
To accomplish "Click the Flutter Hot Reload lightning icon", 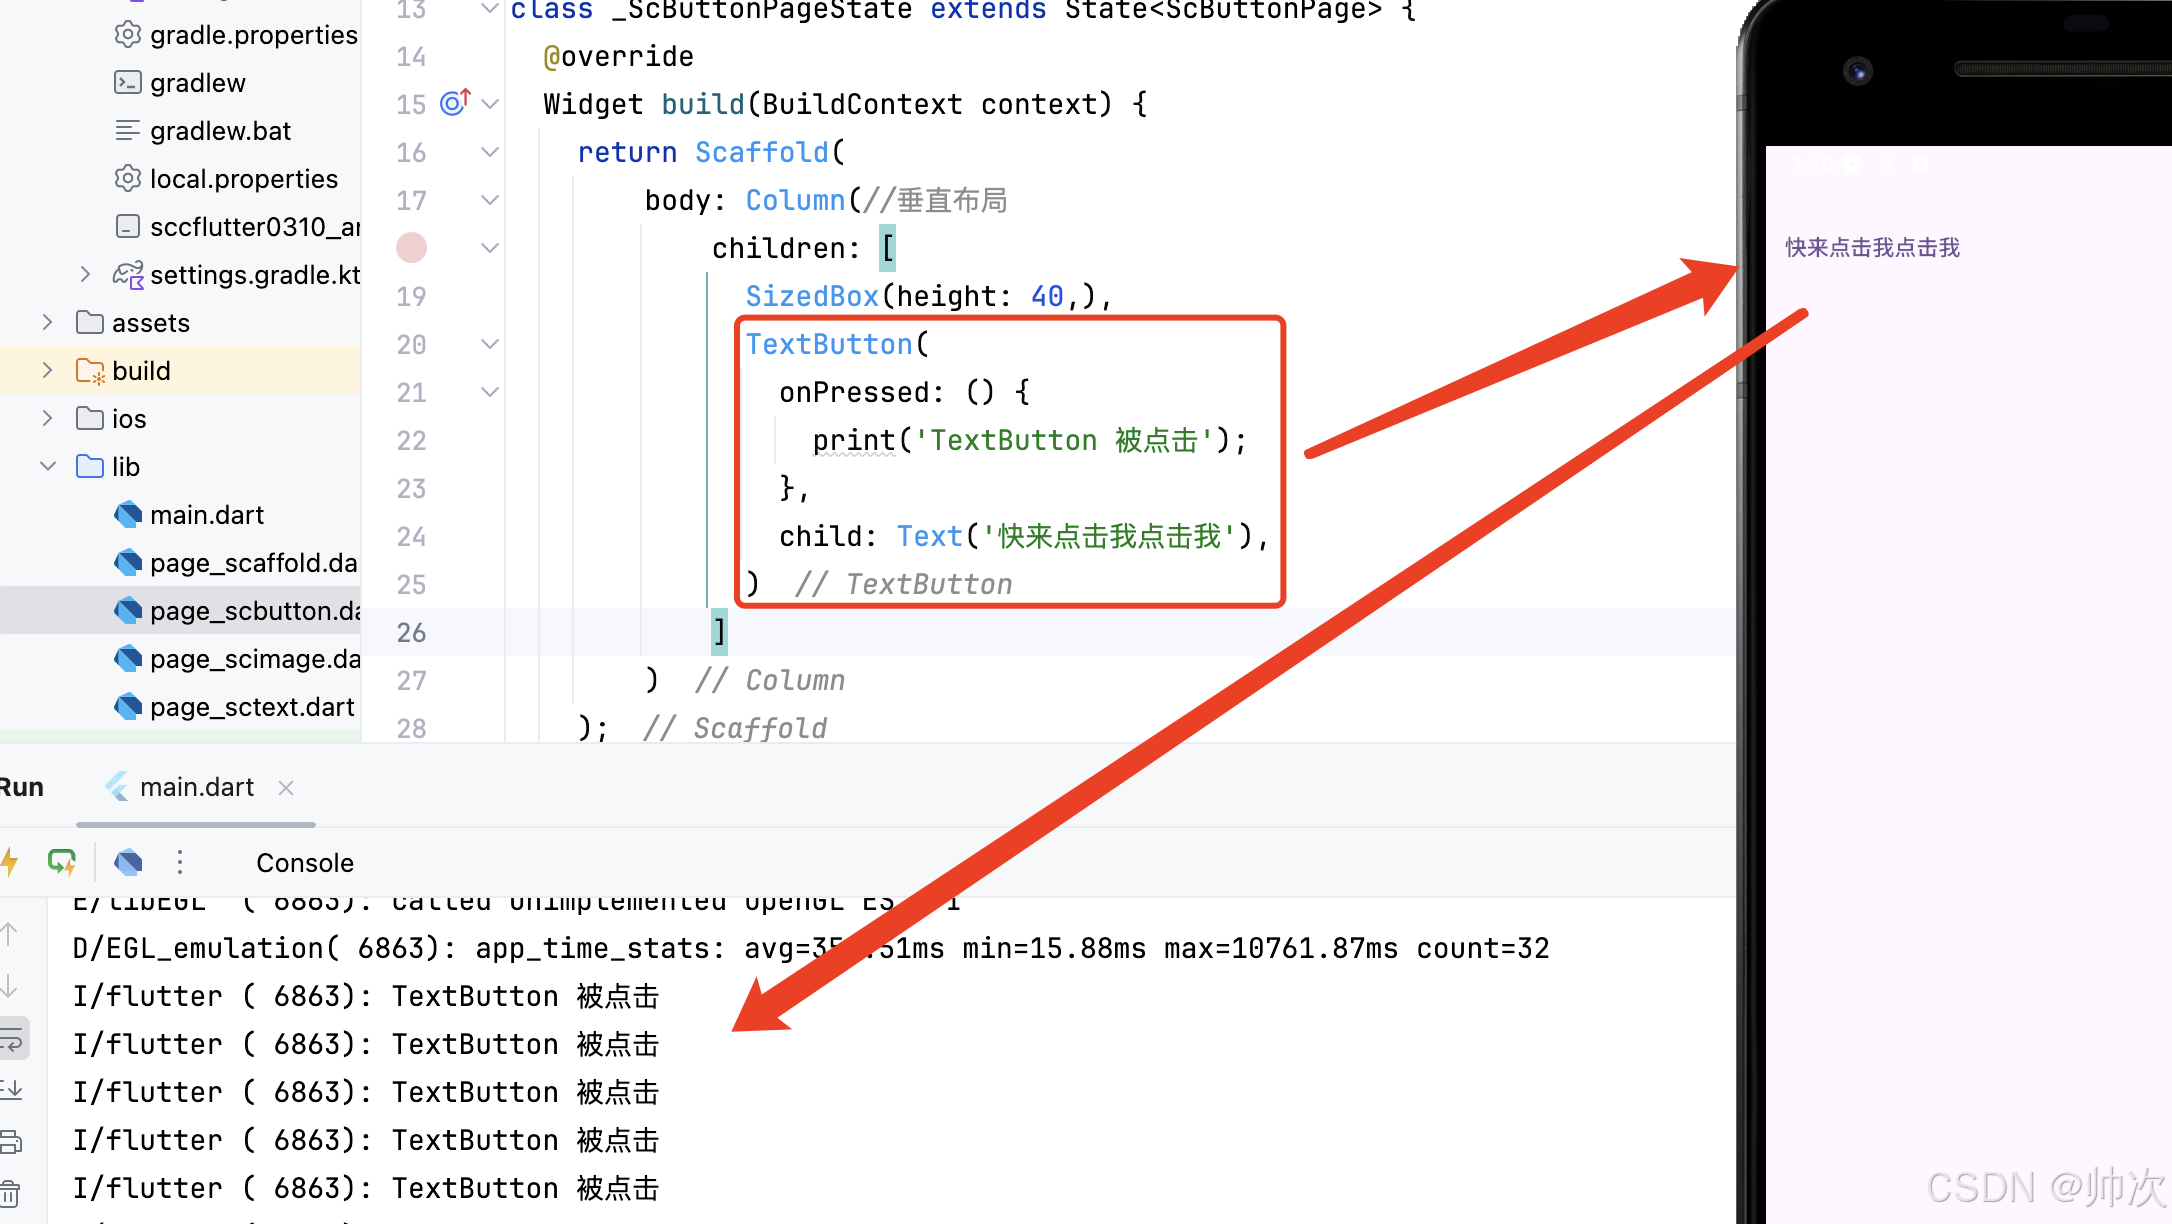I will point(10,862).
